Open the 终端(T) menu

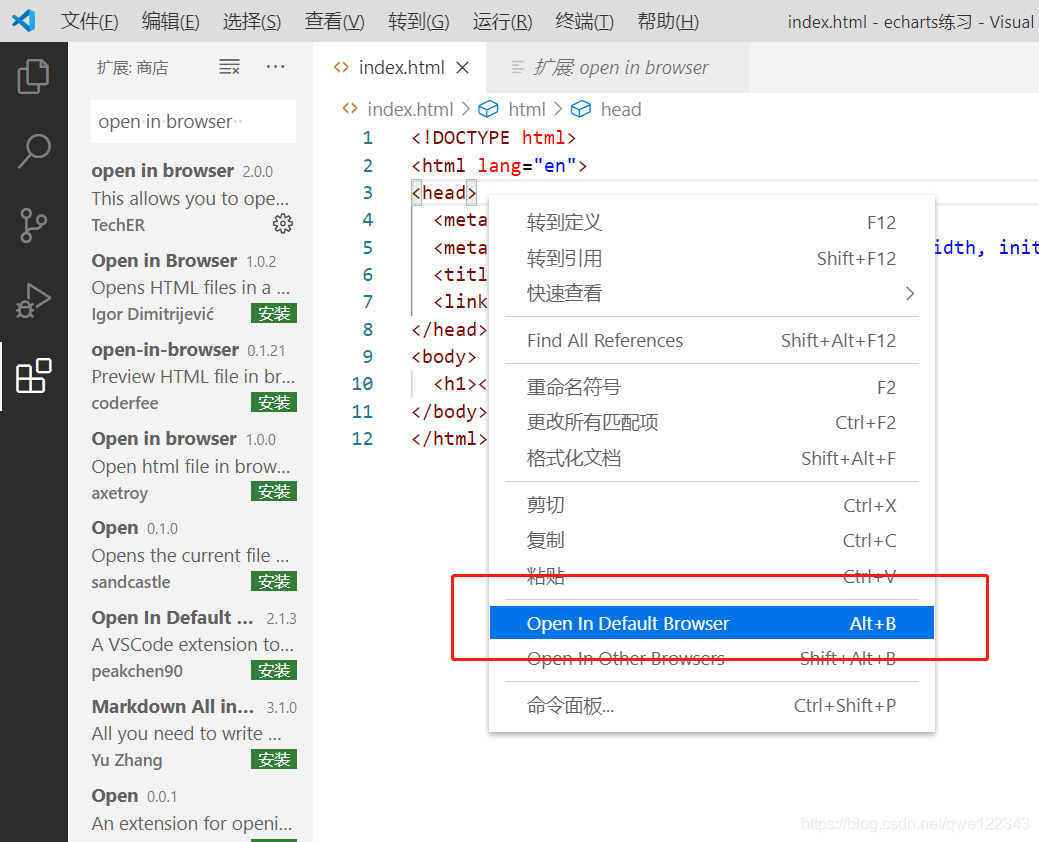(x=584, y=22)
